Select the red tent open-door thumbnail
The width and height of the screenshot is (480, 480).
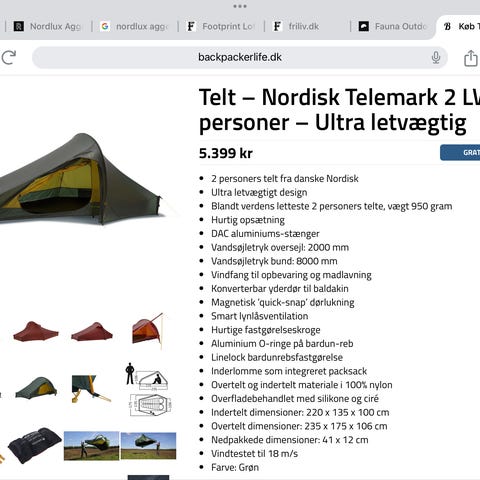click(148, 330)
